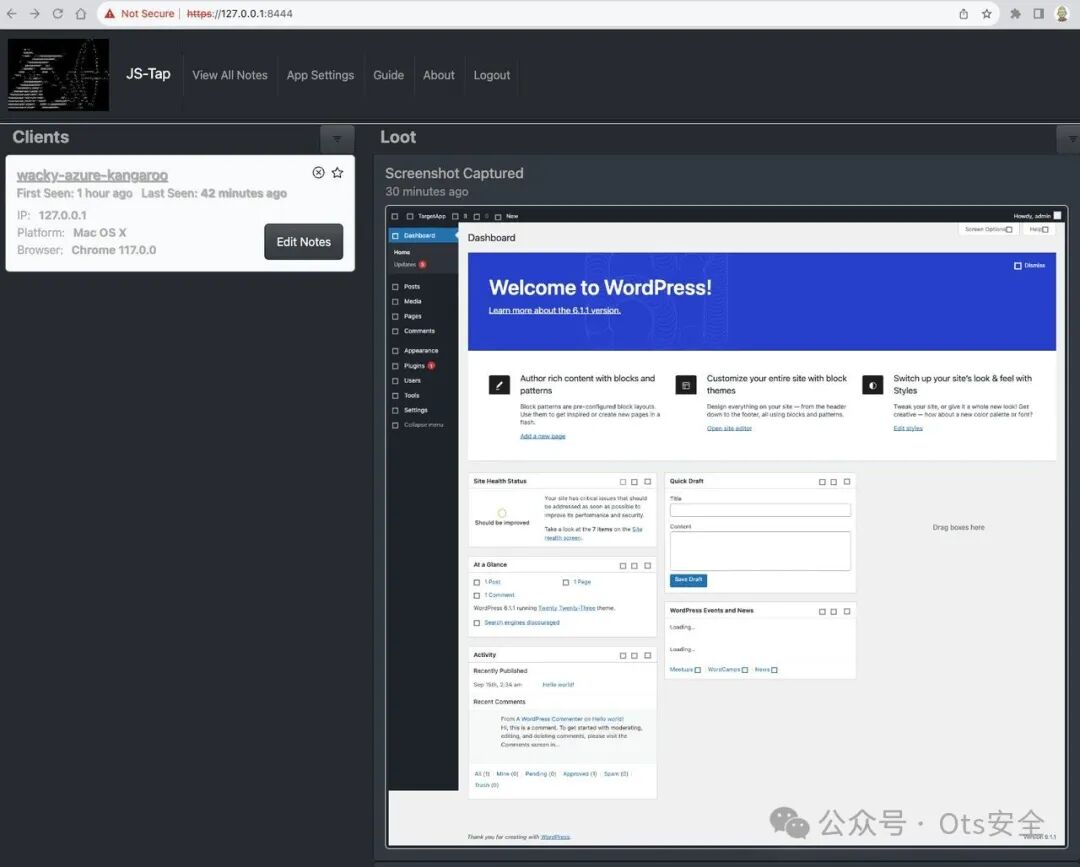The height and width of the screenshot is (867, 1080).
Task: Click the Howdy, admin account menu
Action: point(1037,216)
